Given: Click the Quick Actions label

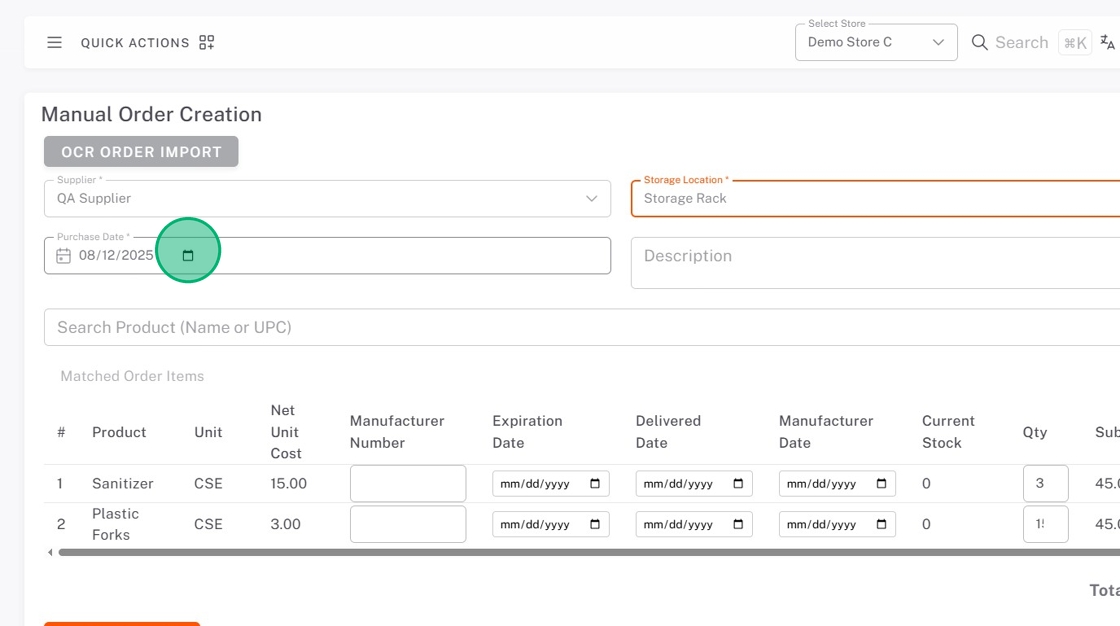Looking at the screenshot, I should (135, 43).
